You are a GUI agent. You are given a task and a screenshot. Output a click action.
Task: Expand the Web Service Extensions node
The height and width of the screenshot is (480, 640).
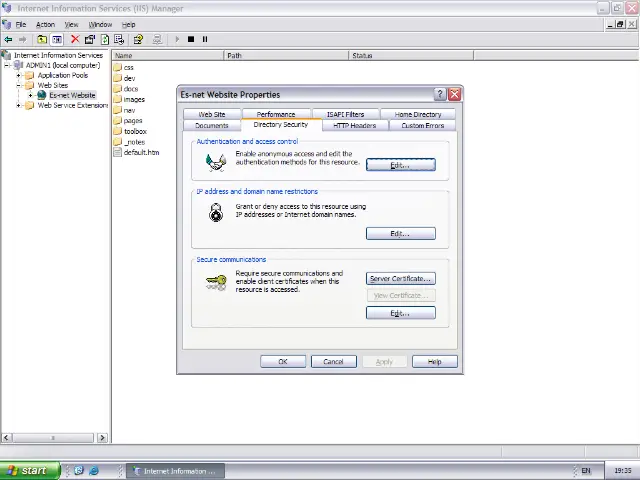(x=18, y=105)
